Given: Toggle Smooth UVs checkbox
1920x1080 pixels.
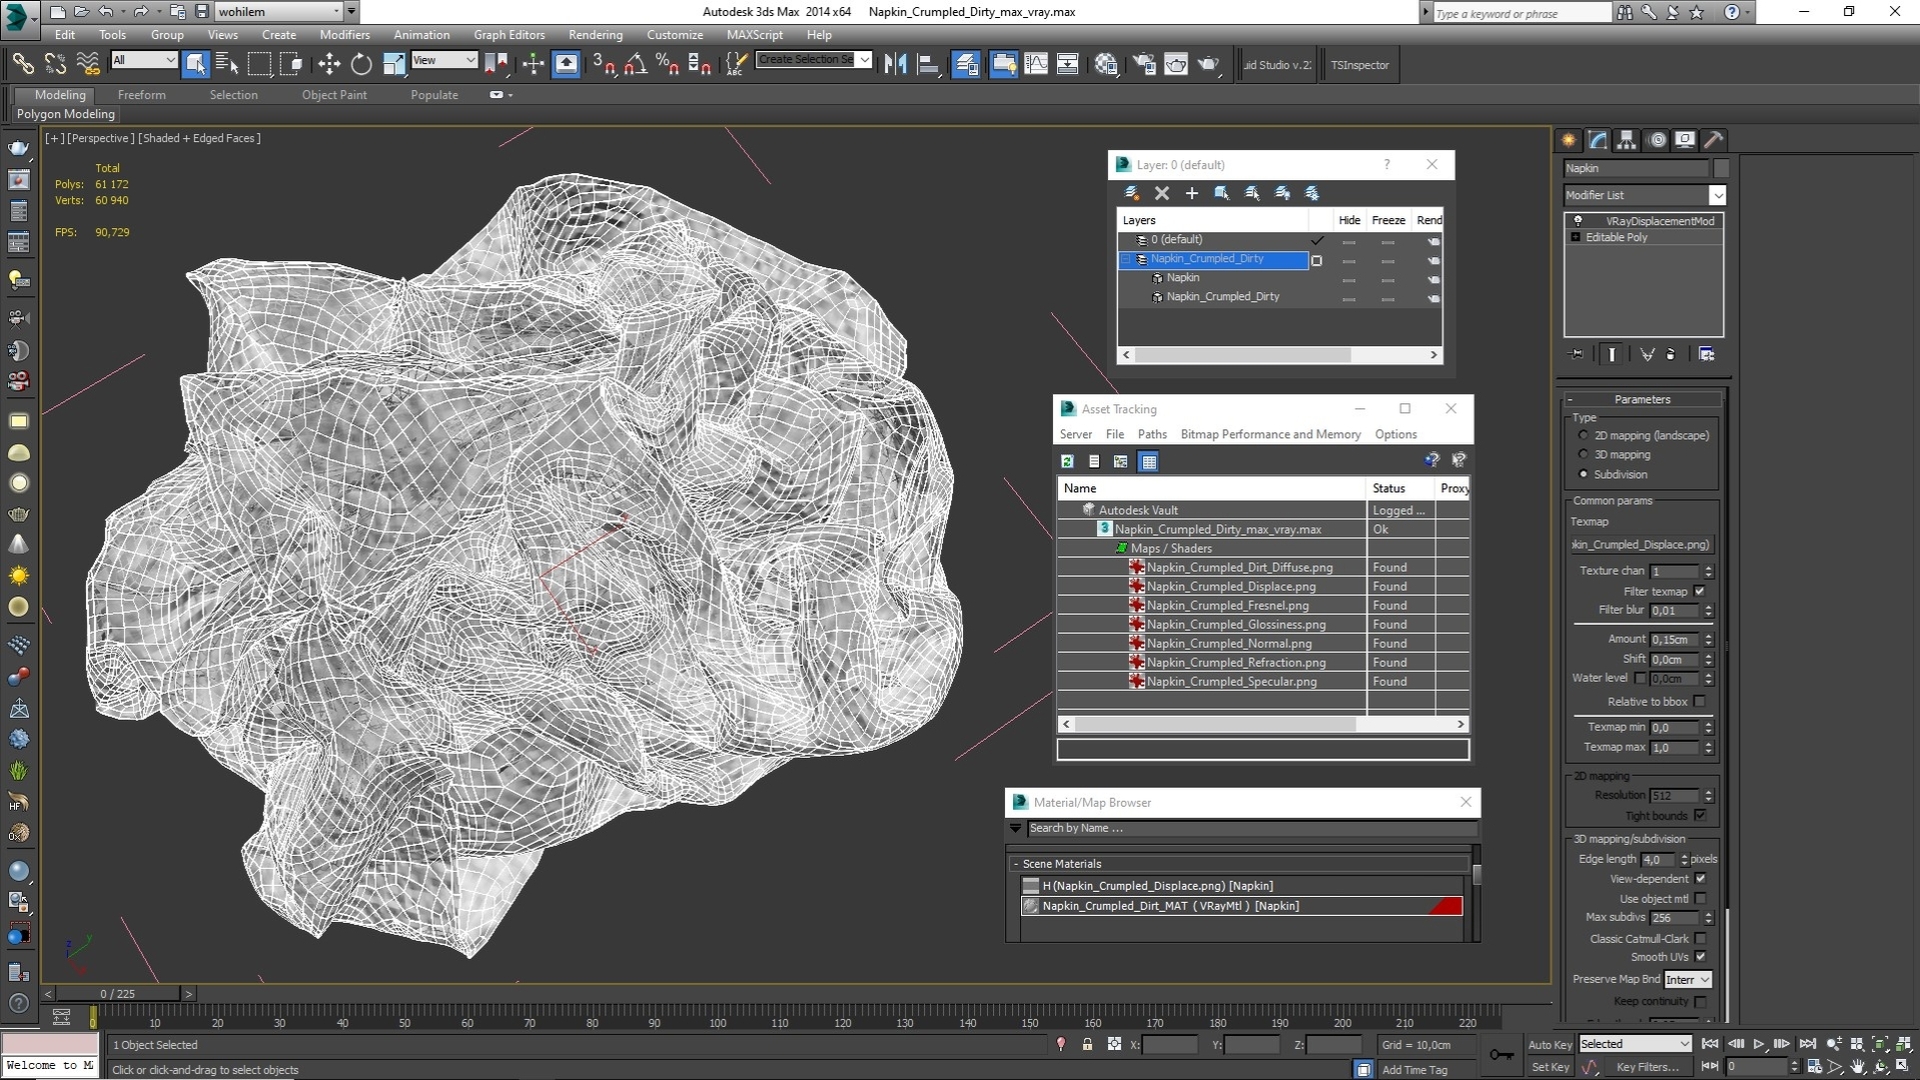Looking at the screenshot, I should pyautogui.click(x=1699, y=957).
